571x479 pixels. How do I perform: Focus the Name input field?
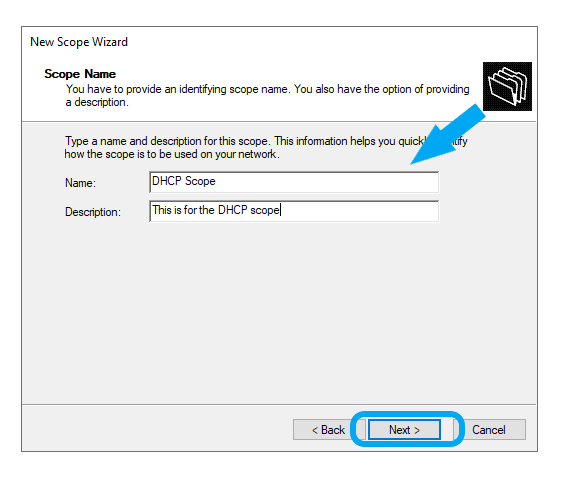click(294, 182)
